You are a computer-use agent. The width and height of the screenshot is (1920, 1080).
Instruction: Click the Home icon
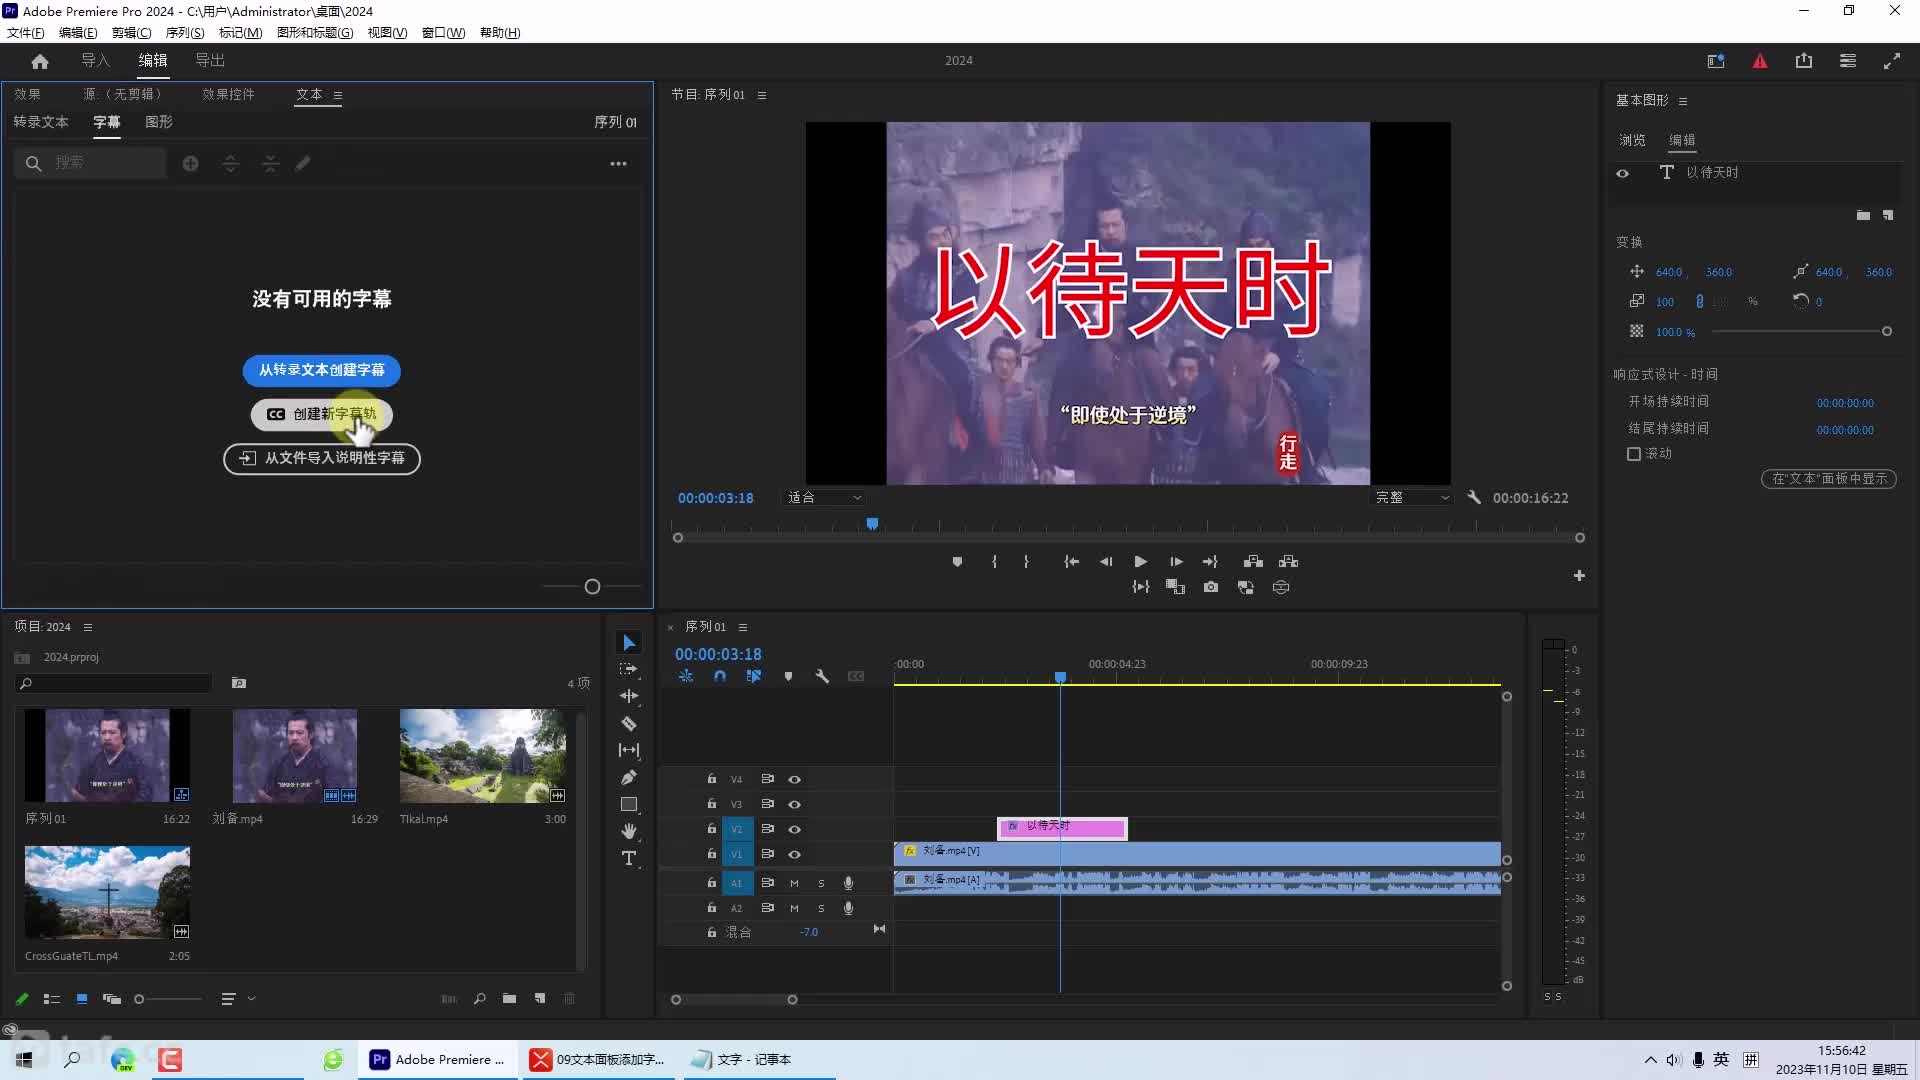coord(40,61)
